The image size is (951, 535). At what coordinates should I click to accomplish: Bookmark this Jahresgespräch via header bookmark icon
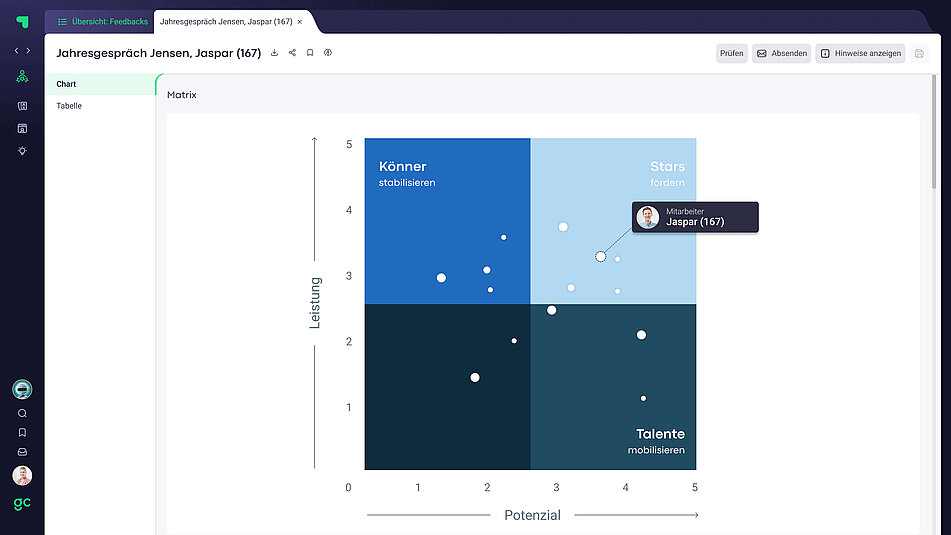click(x=310, y=53)
